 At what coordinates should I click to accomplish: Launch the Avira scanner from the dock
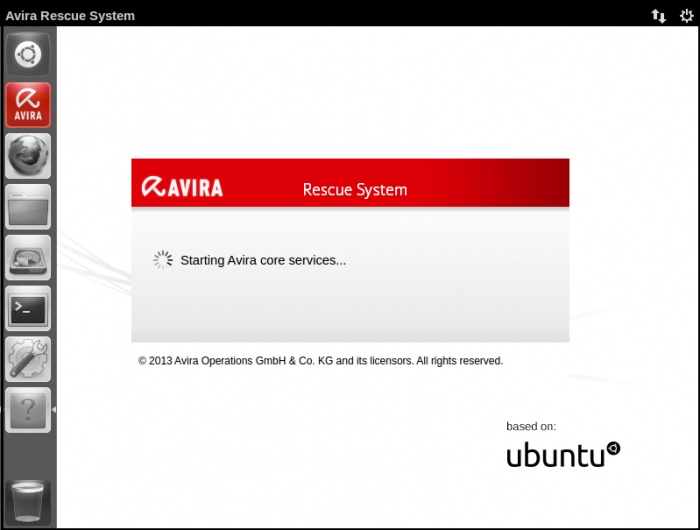(x=28, y=105)
